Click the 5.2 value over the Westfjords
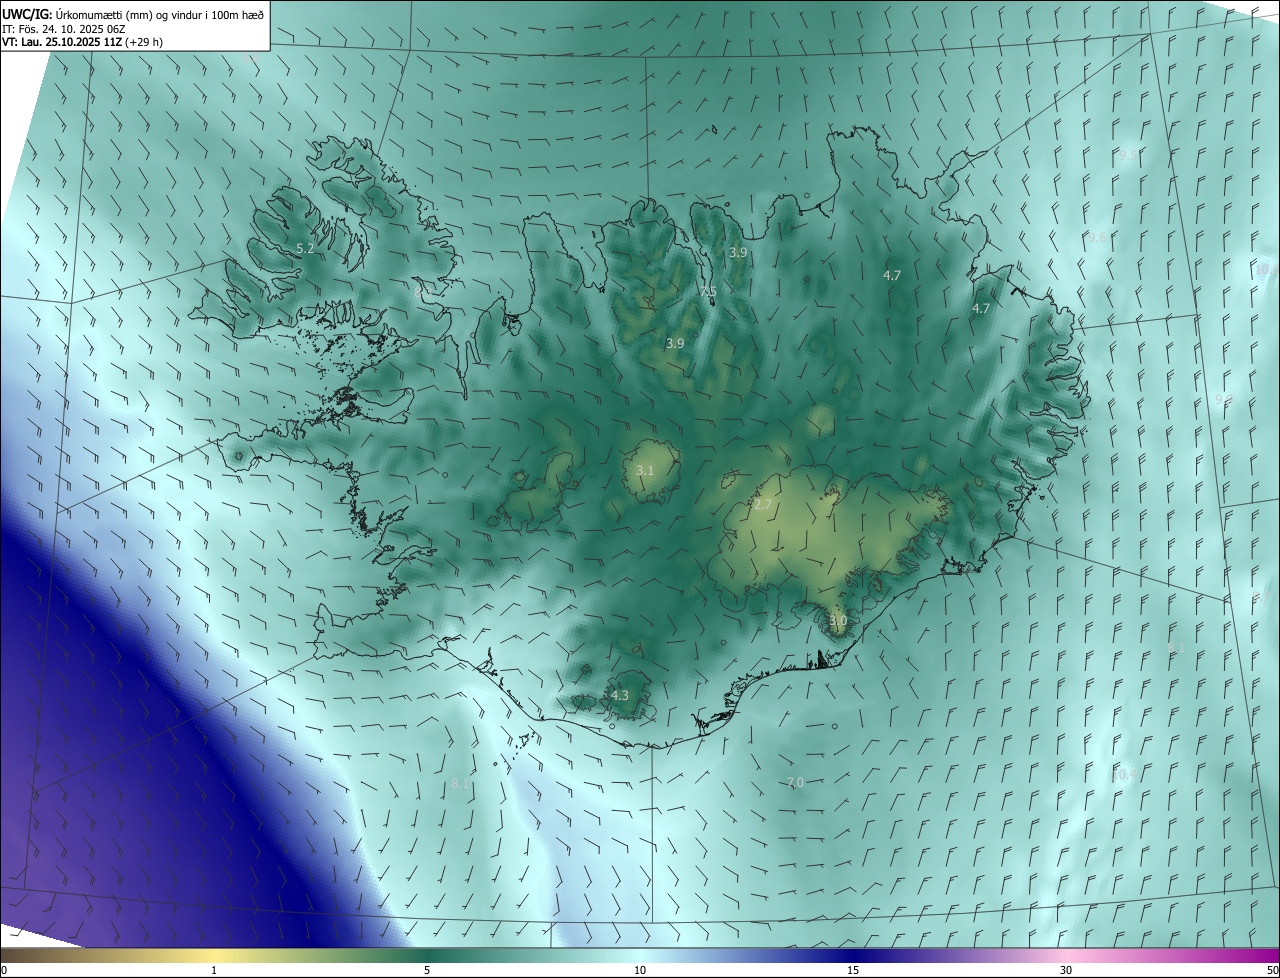1280x978 pixels. coord(306,248)
